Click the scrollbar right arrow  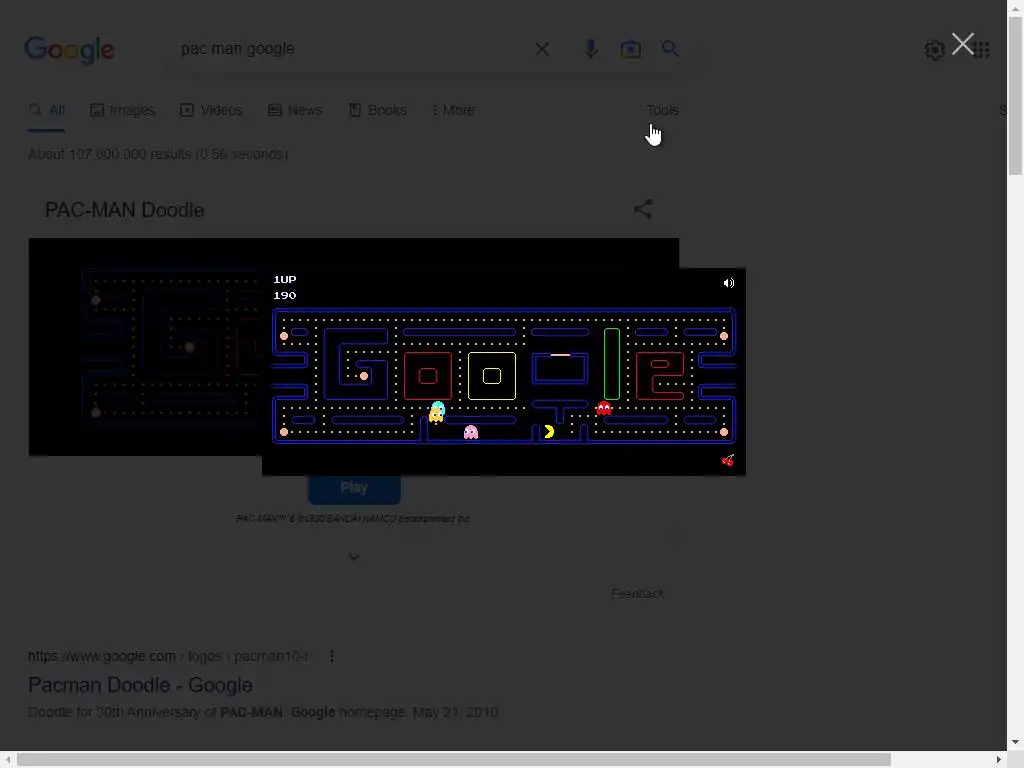tap(999, 760)
